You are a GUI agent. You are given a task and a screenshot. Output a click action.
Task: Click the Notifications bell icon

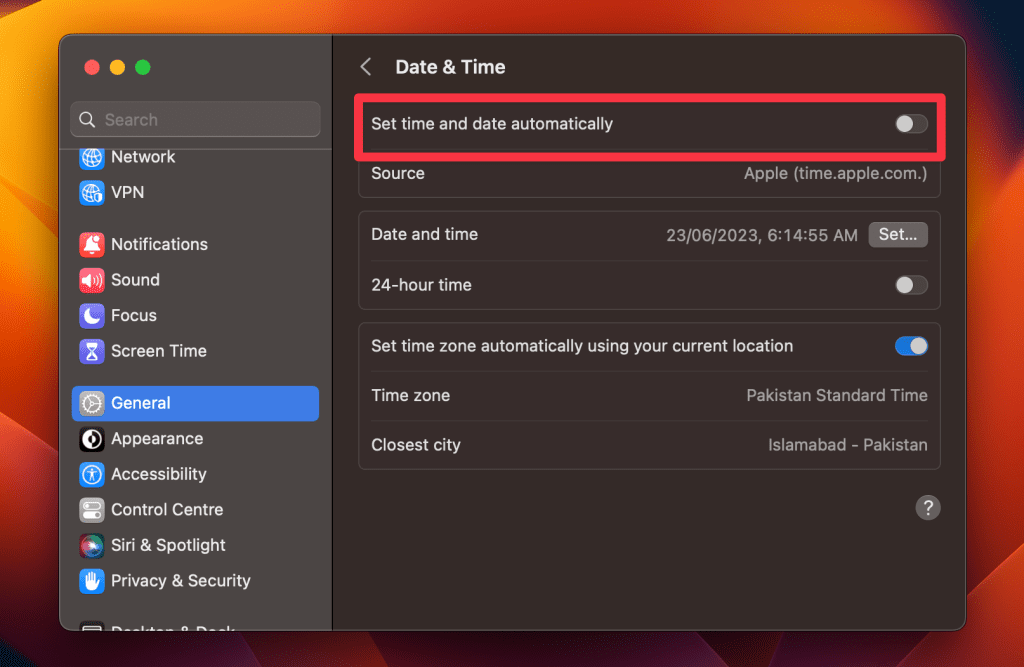click(92, 244)
